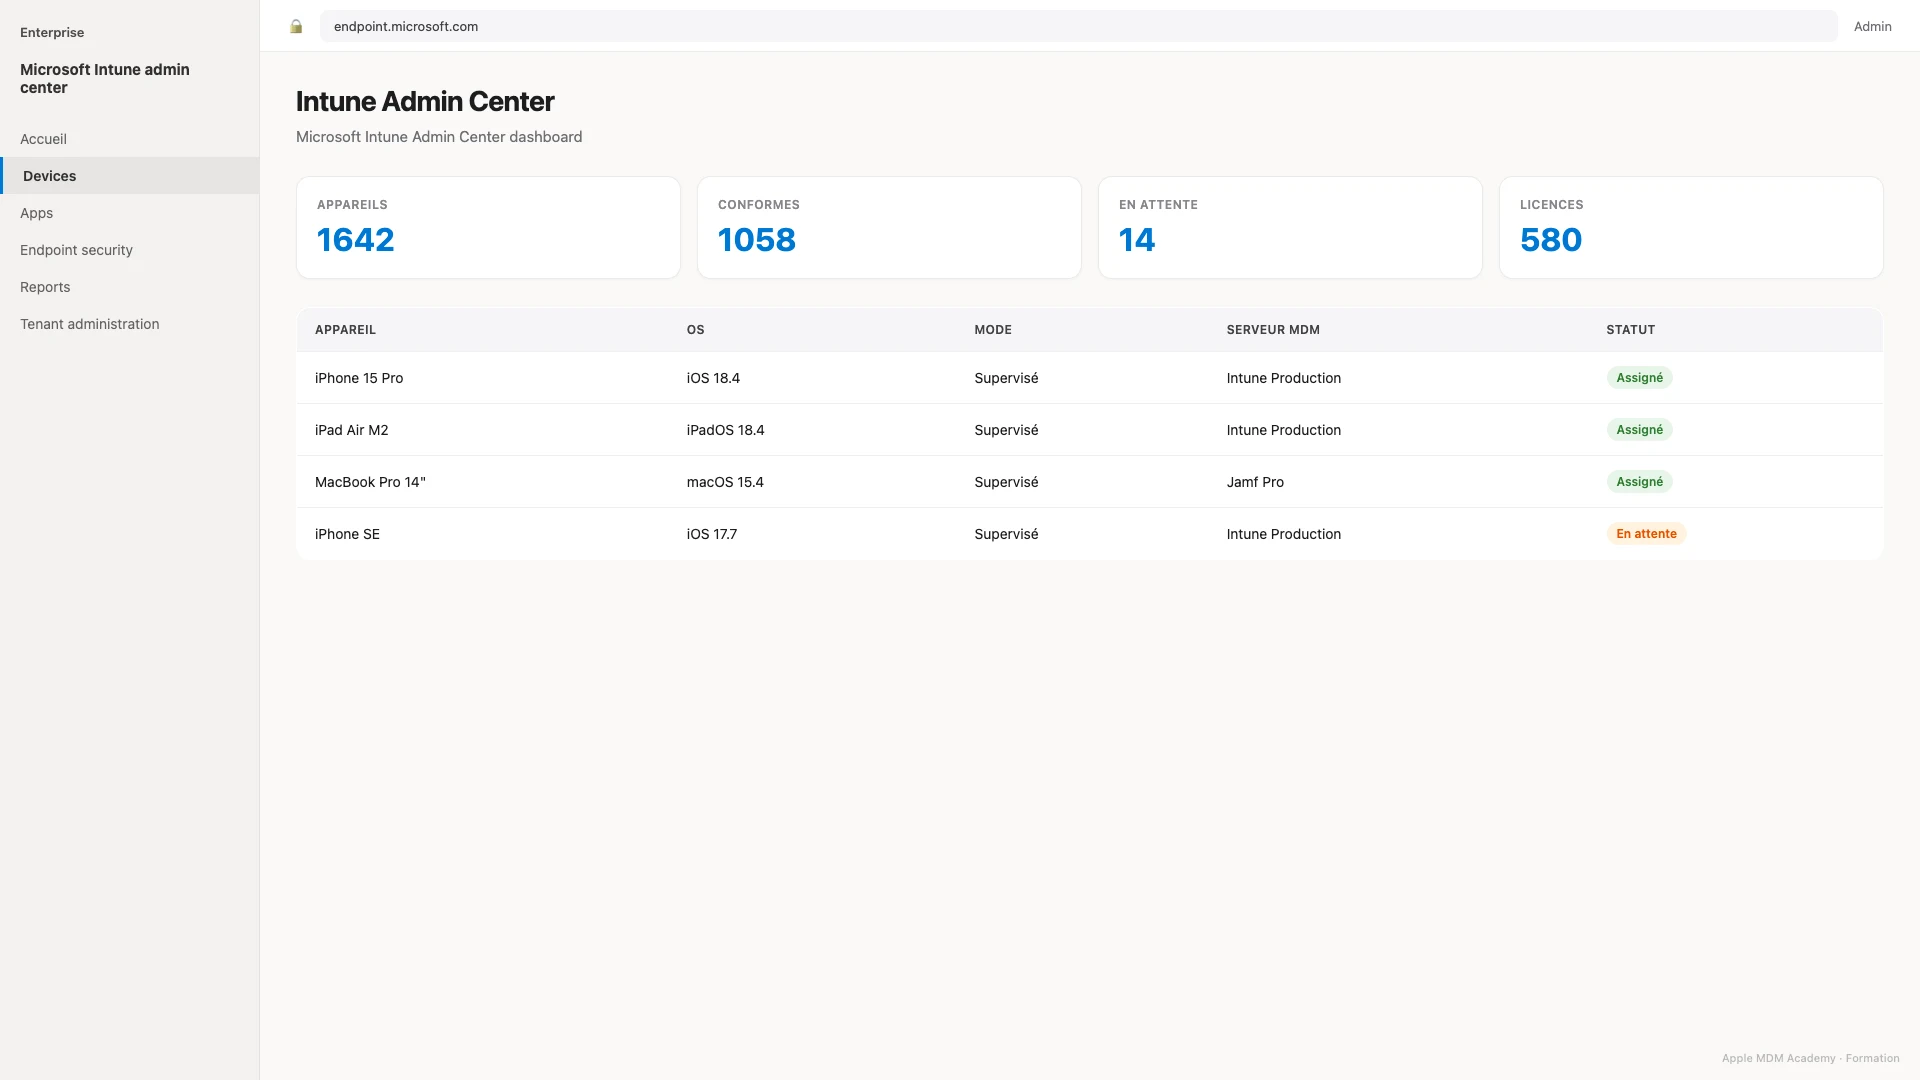Click Supervisé in the iPhone SE row
This screenshot has width=1920, height=1080.
point(1006,534)
